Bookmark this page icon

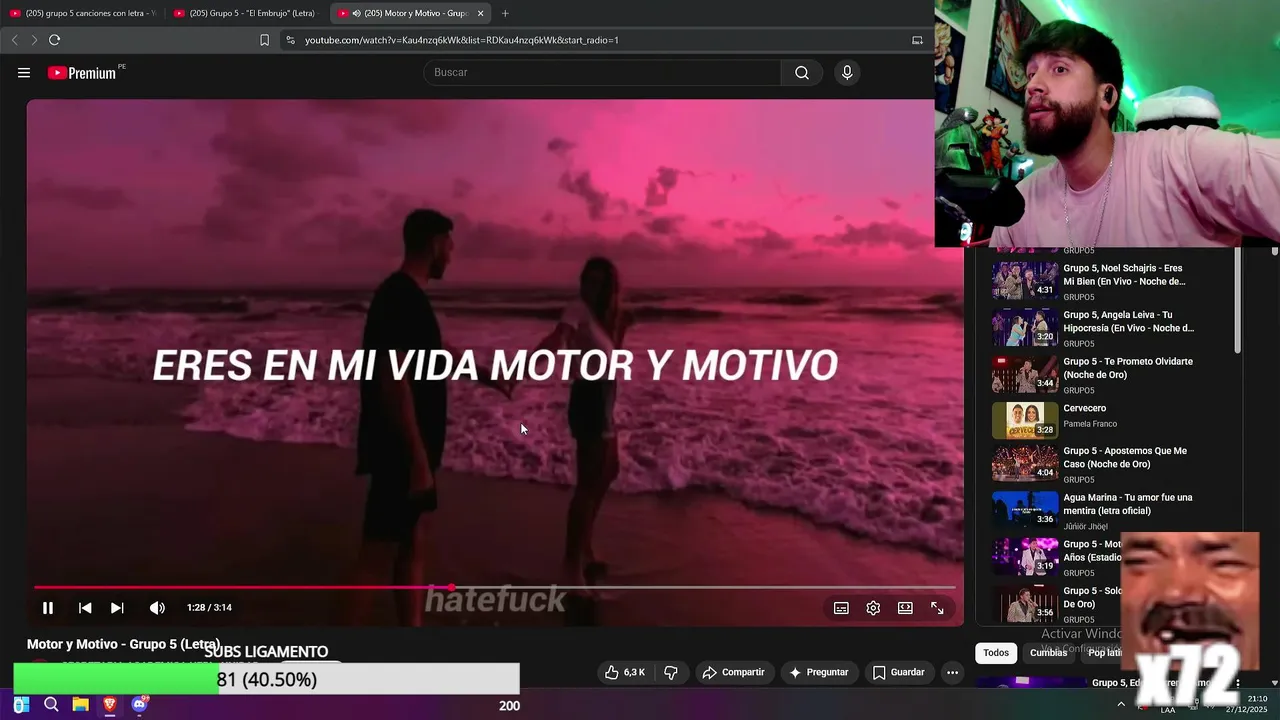coord(264,40)
